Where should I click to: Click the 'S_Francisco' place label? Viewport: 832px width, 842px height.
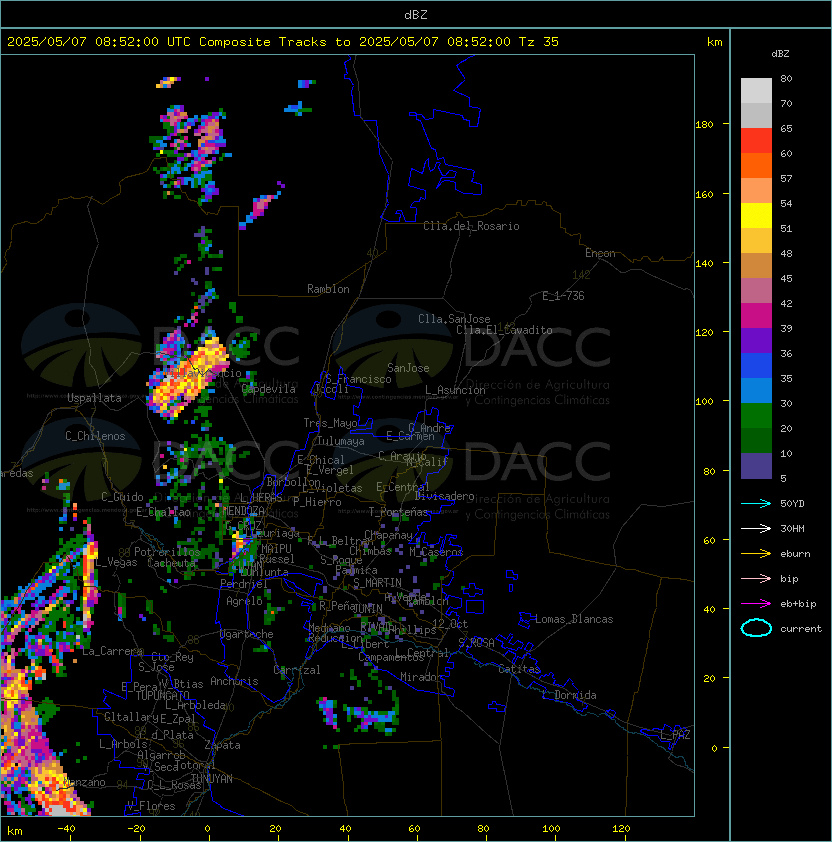358,379
